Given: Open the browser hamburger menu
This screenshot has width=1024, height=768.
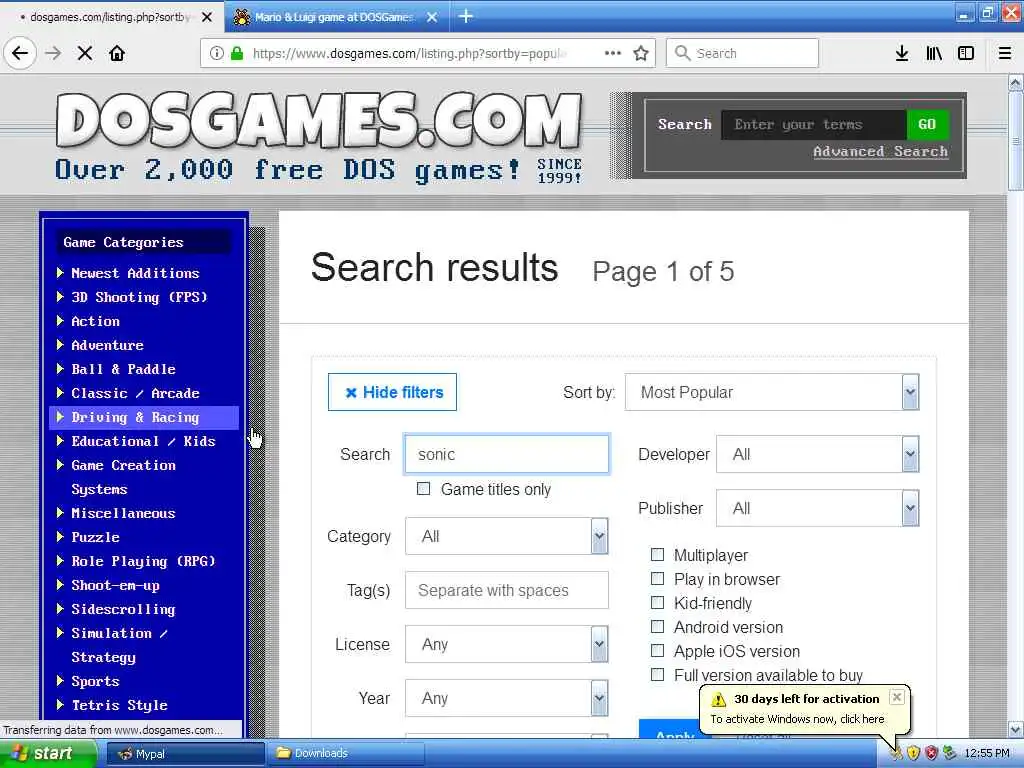Looking at the screenshot, I should (x=1005, y=53).
